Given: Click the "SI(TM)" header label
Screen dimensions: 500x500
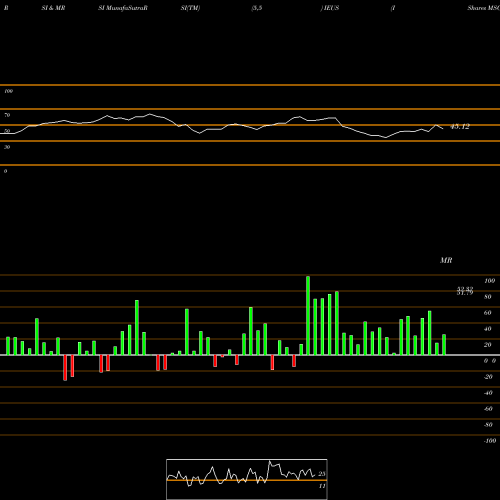Looking at the screenshot, I should pyautogui.click(x=190, y=8).
